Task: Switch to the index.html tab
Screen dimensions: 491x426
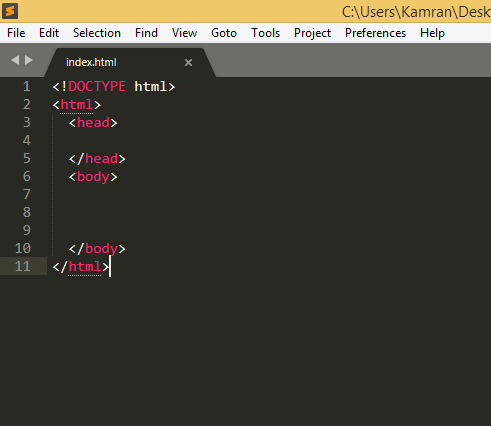Action: [x=91, y=62]
